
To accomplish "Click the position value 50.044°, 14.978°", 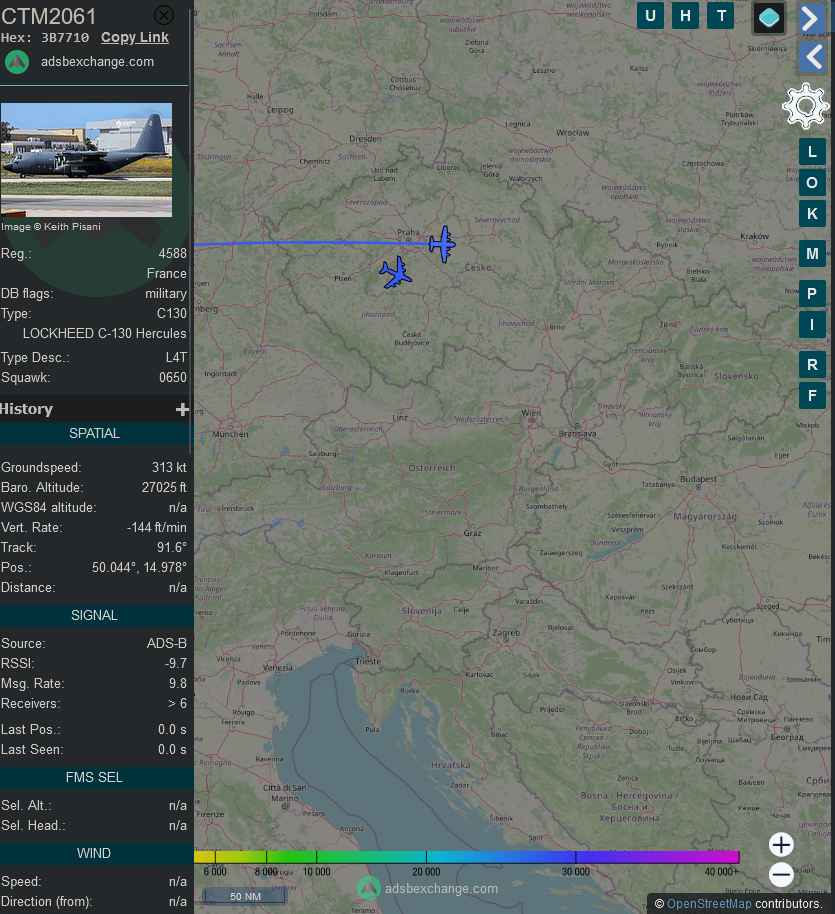I will point(139,568).
